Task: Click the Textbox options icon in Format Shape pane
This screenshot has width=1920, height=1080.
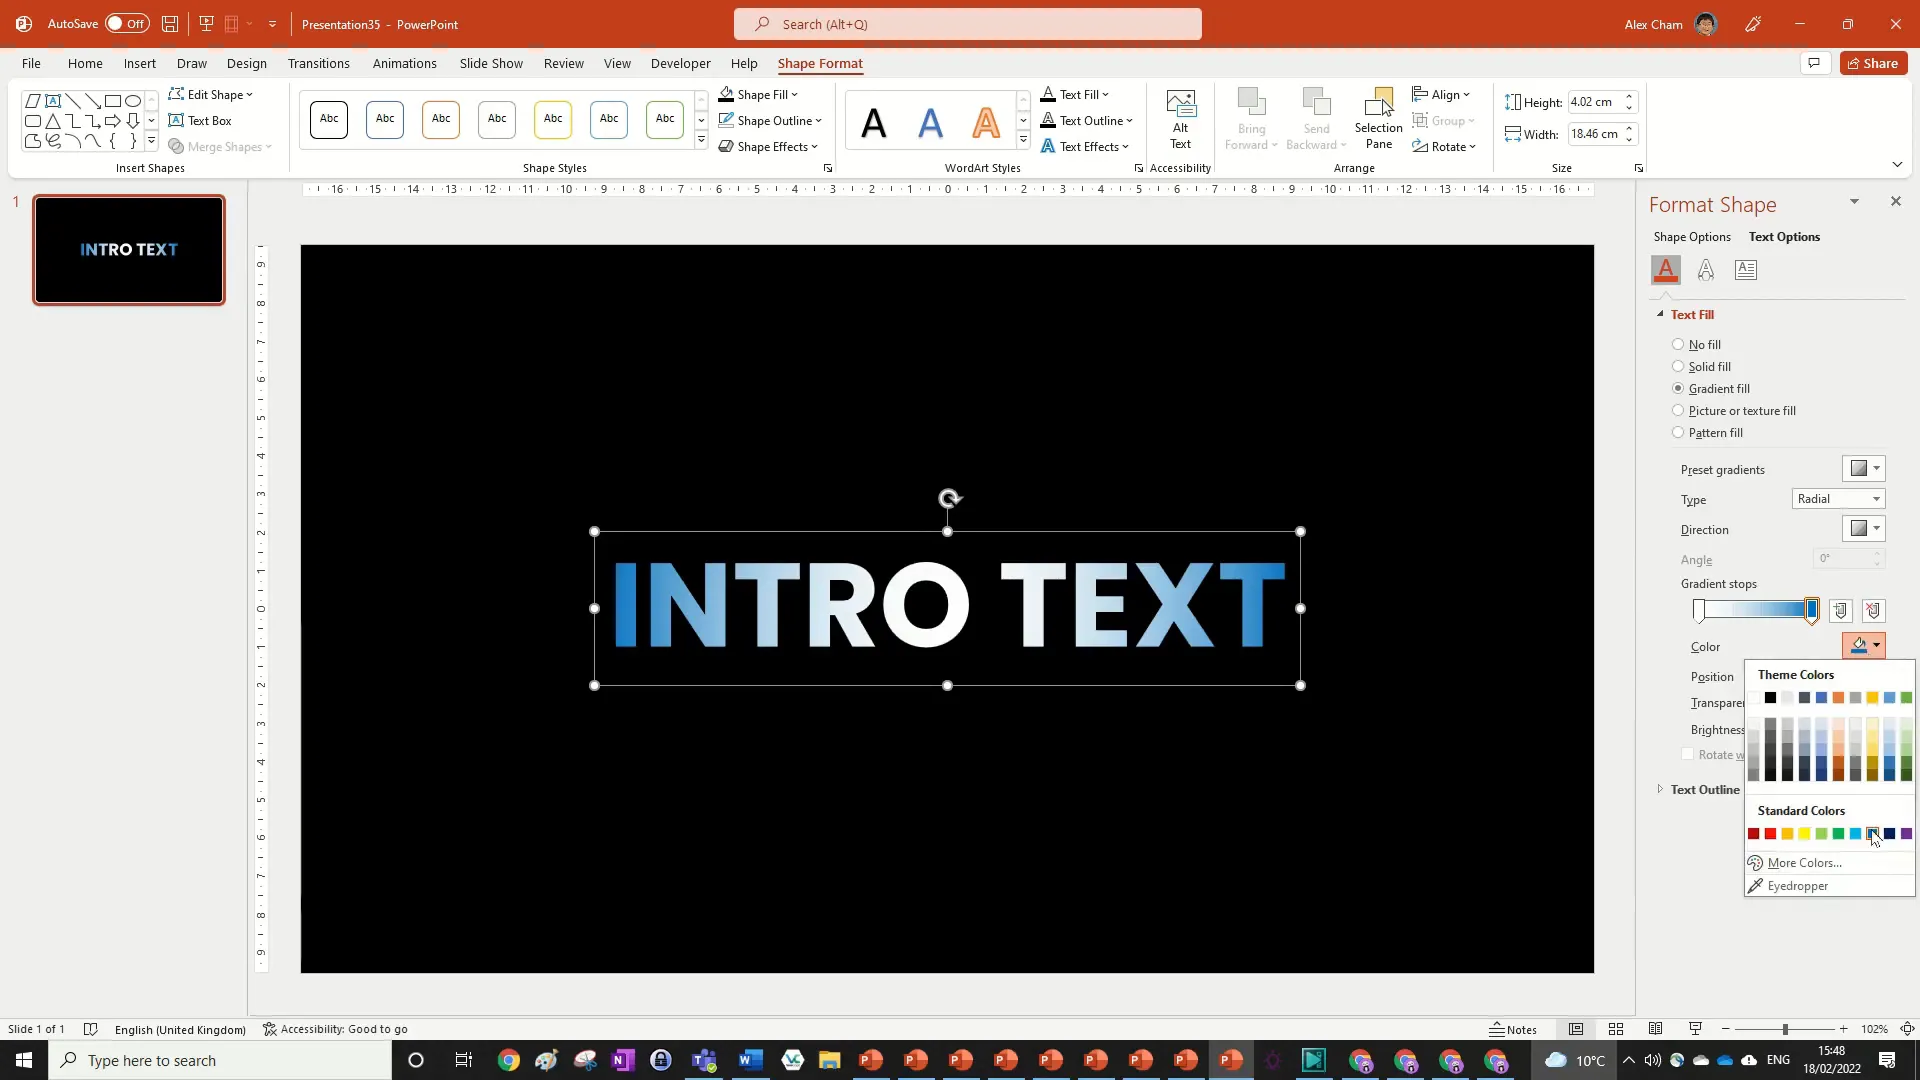Action: [1746, 270]
